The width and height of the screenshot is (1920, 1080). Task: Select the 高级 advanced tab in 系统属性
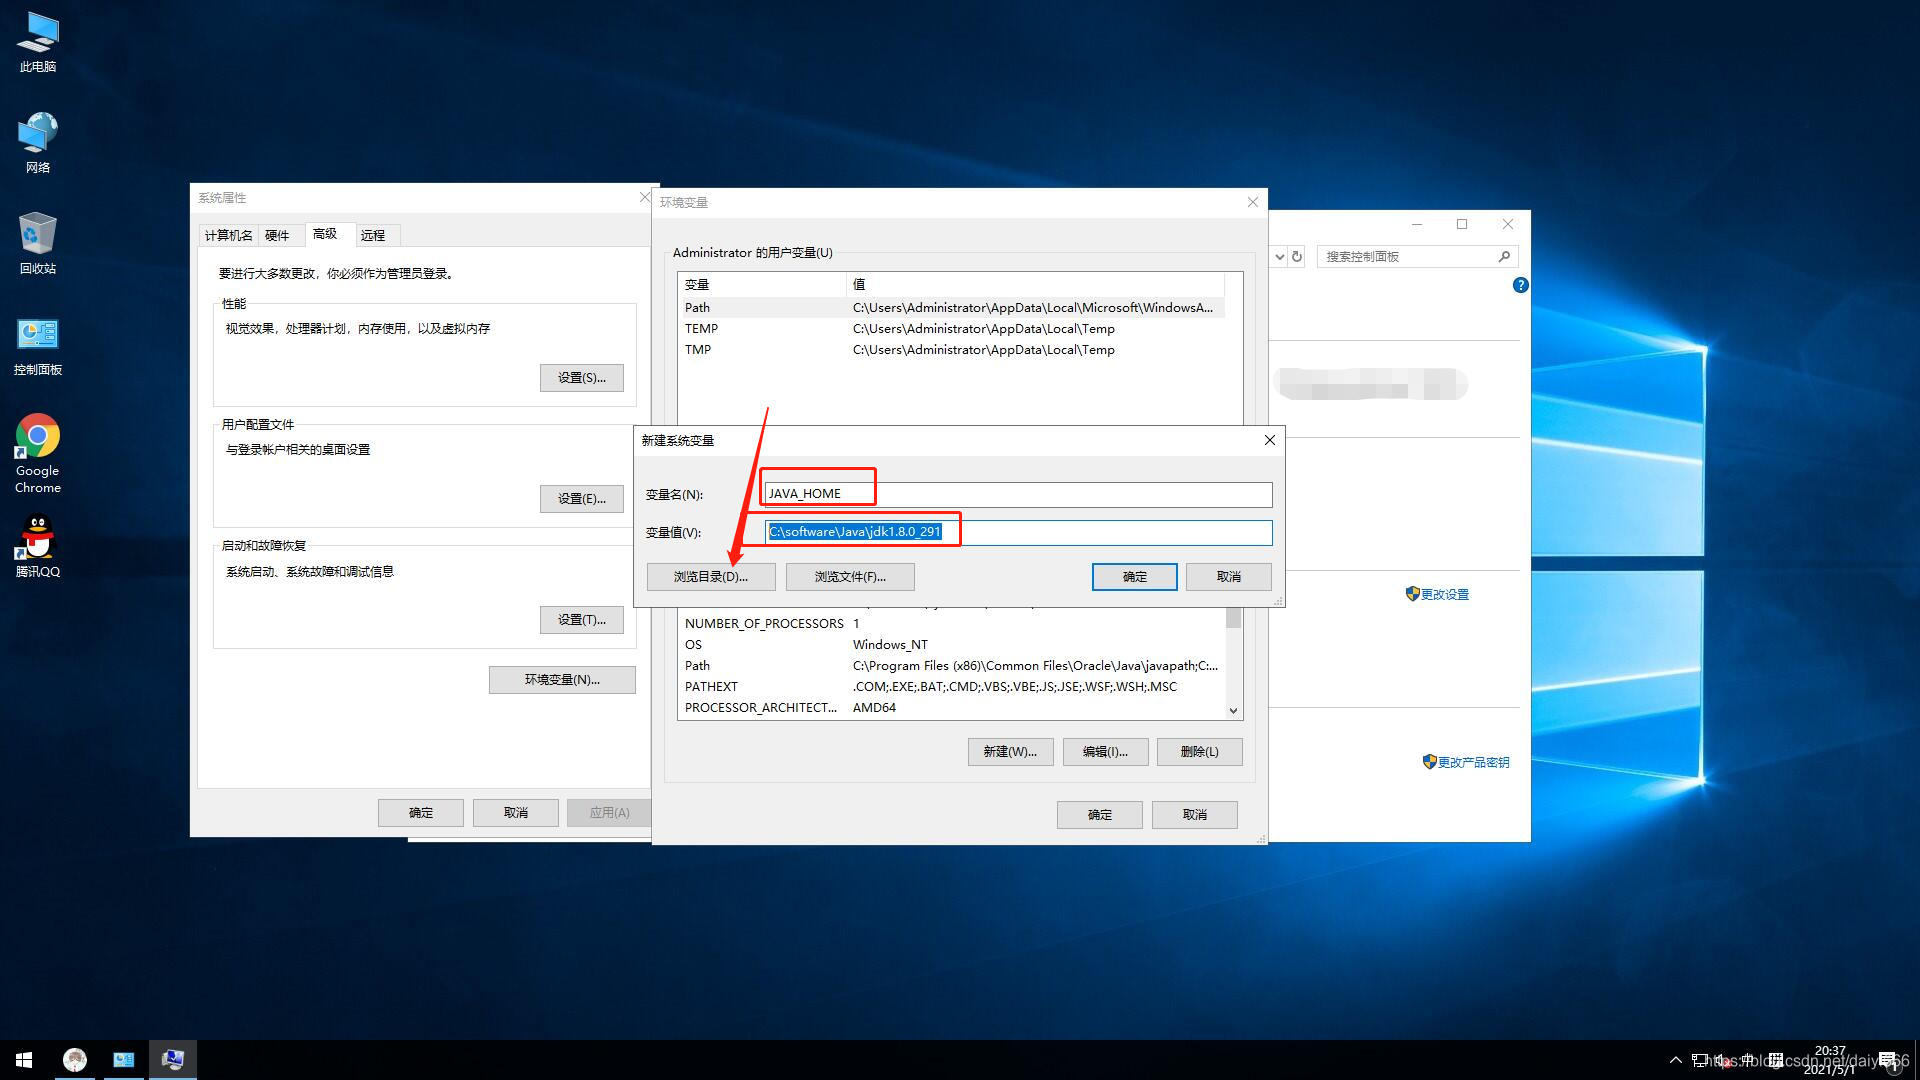point(324,233)
